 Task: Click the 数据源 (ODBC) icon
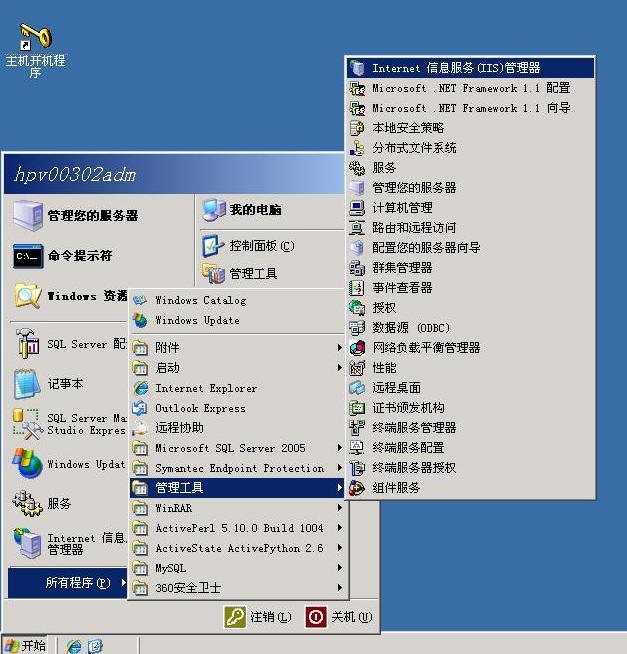pyautogui.click(x=357, y=328)
